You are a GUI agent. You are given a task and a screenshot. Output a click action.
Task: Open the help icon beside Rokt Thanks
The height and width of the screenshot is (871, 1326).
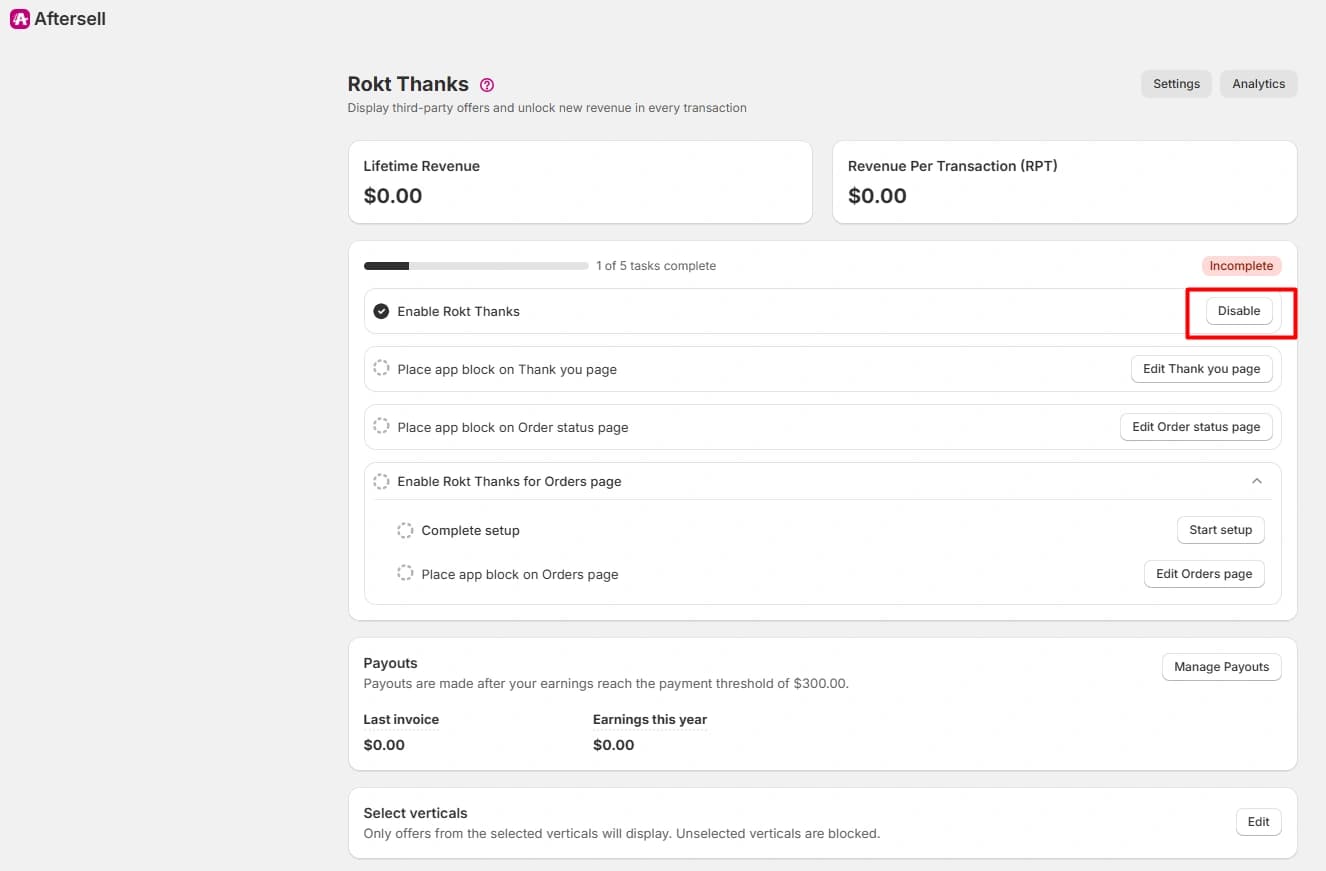487,85
